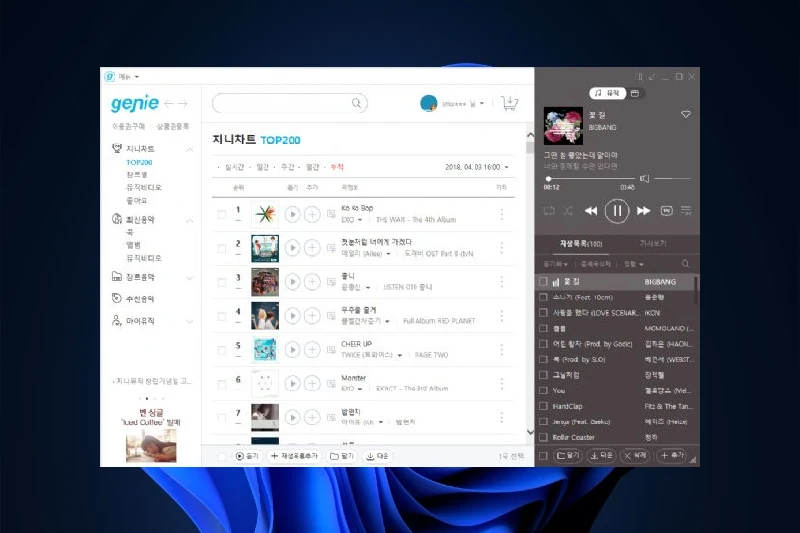Like the current song with heart icon

pos(686,115)
